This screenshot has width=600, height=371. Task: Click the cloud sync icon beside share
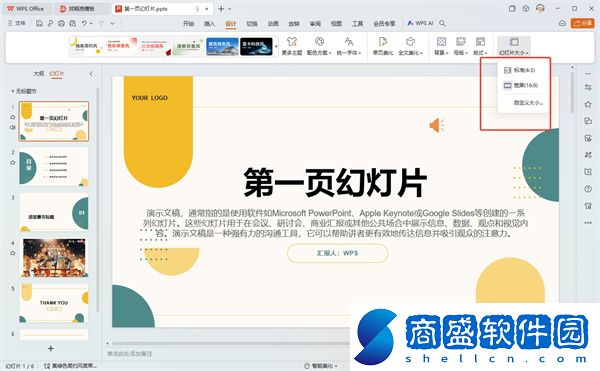click(x=562, y=23)
